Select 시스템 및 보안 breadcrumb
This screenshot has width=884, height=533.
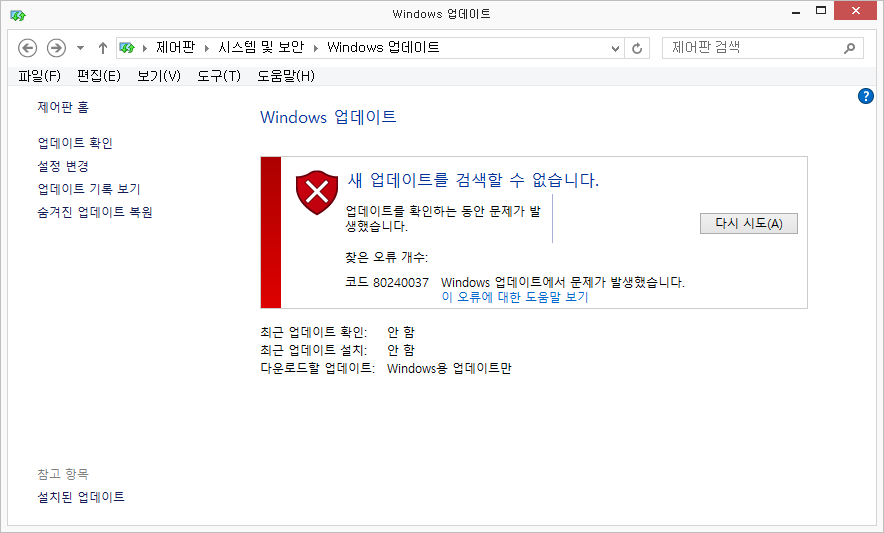(261, 47)
